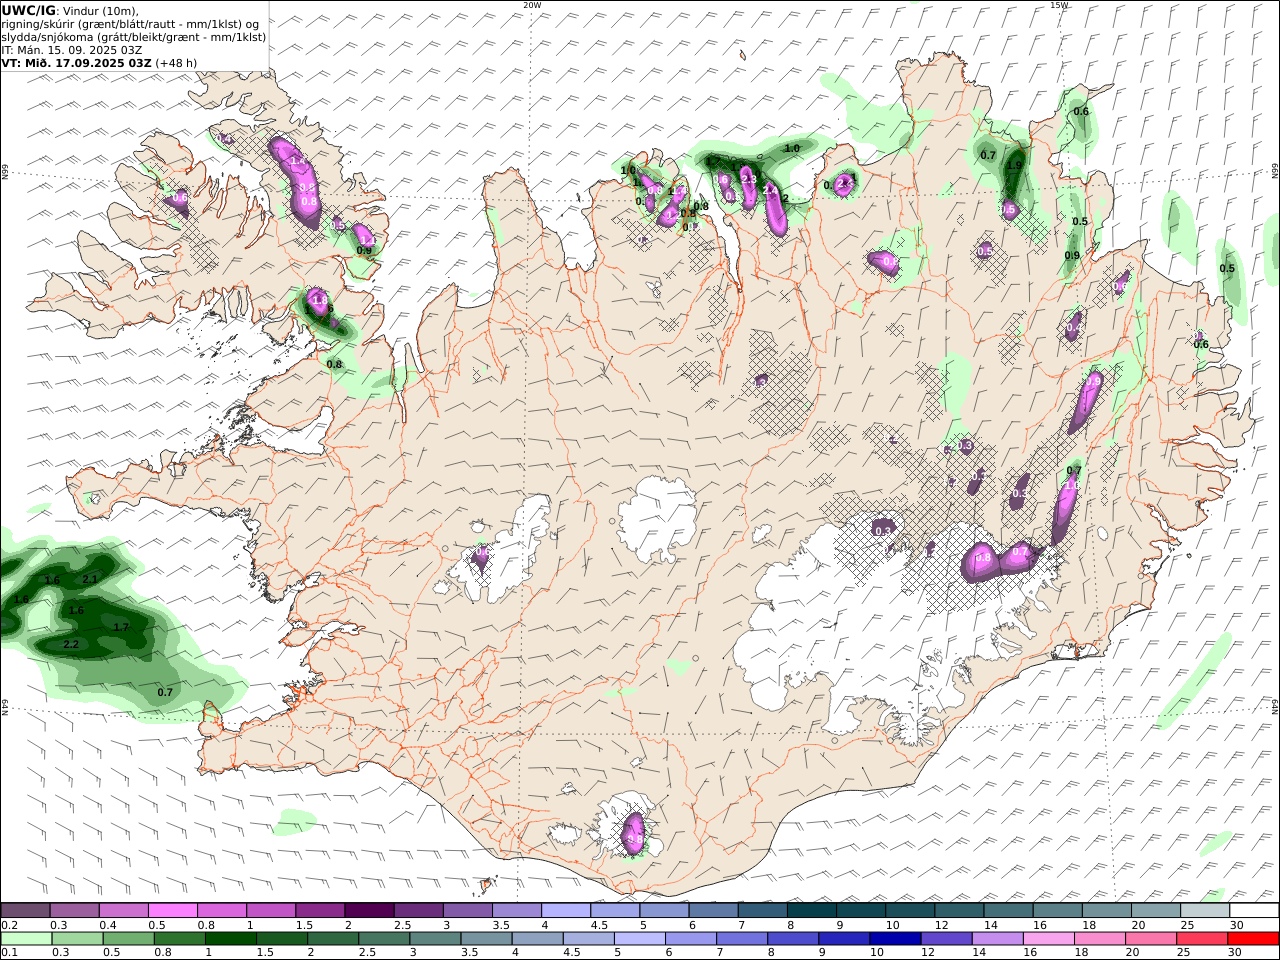Viewport: 1280px width, 960px height.
Task: Click the 'rigning/skúrir' legend description line
Action: click(x=130, y=24)
